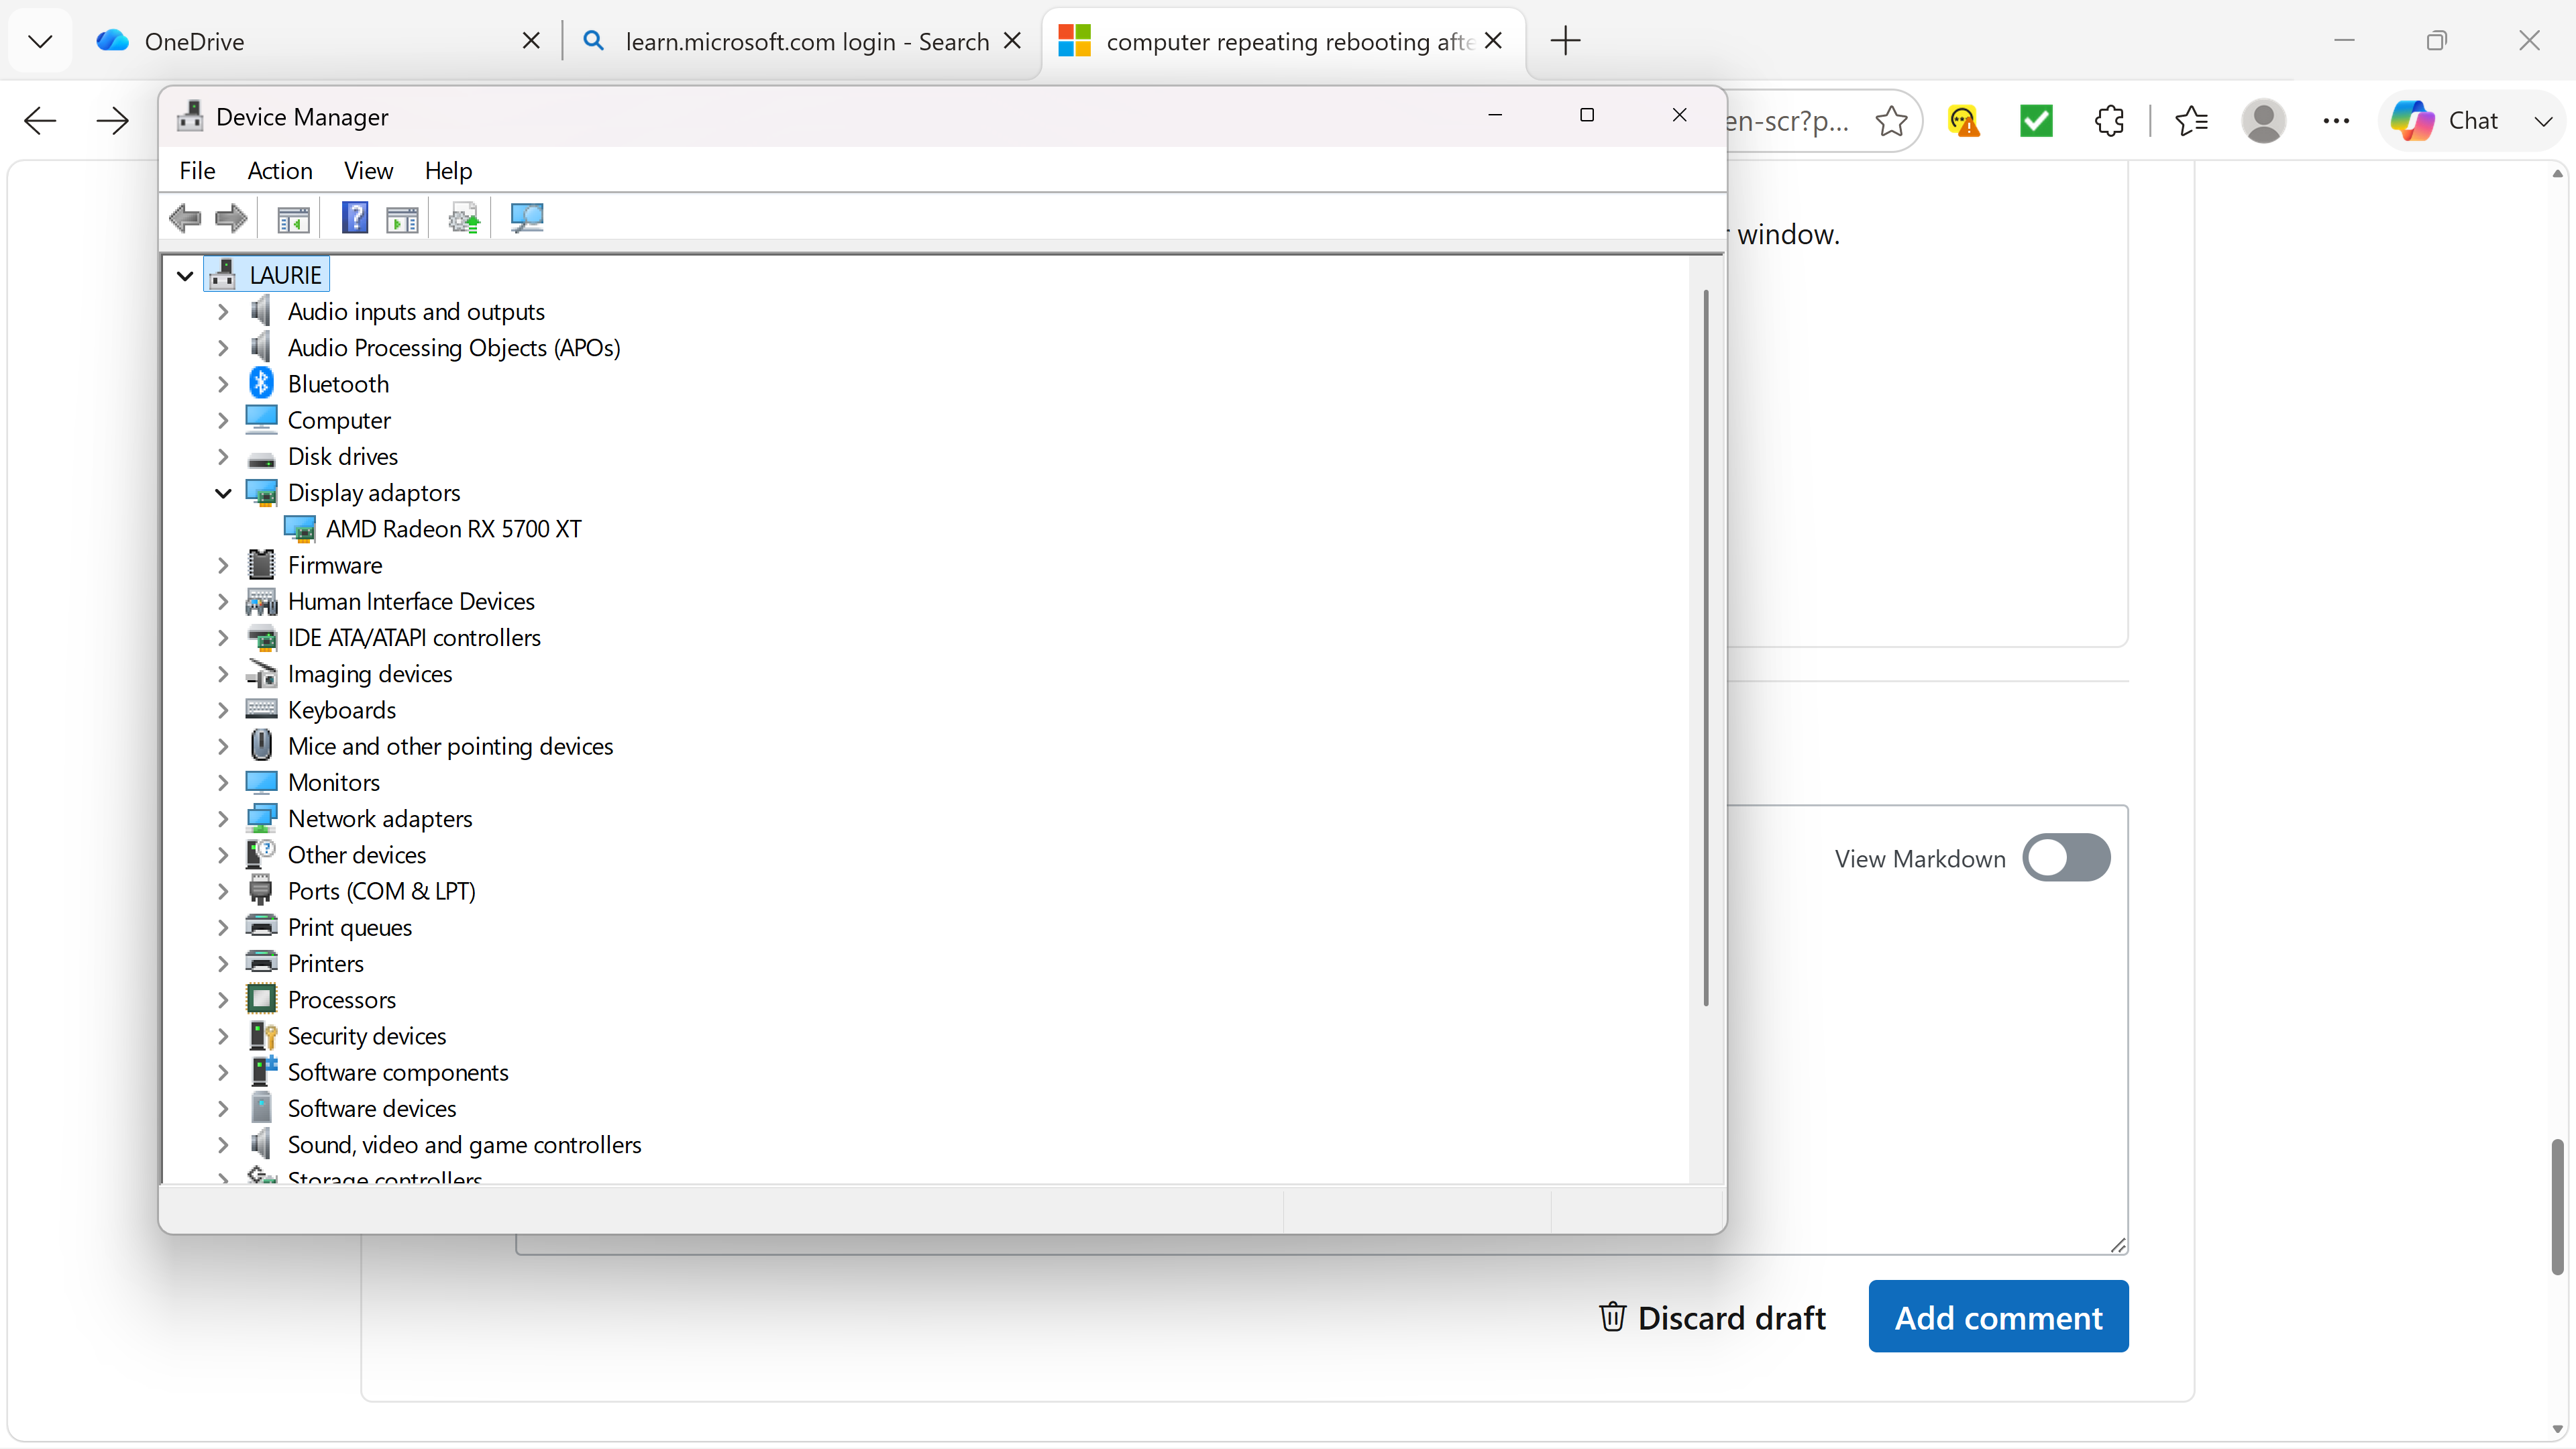Click the Device Manager vertical scrollbar
This screenshot has width=2576, height=1449.
pos(1706,647)
